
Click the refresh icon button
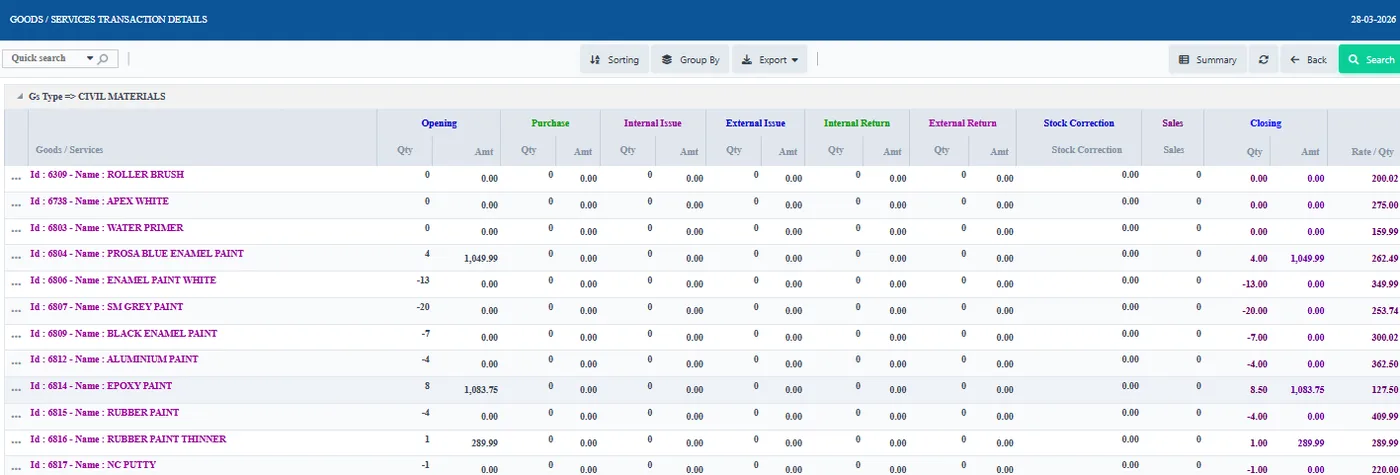click(1263, 60)
